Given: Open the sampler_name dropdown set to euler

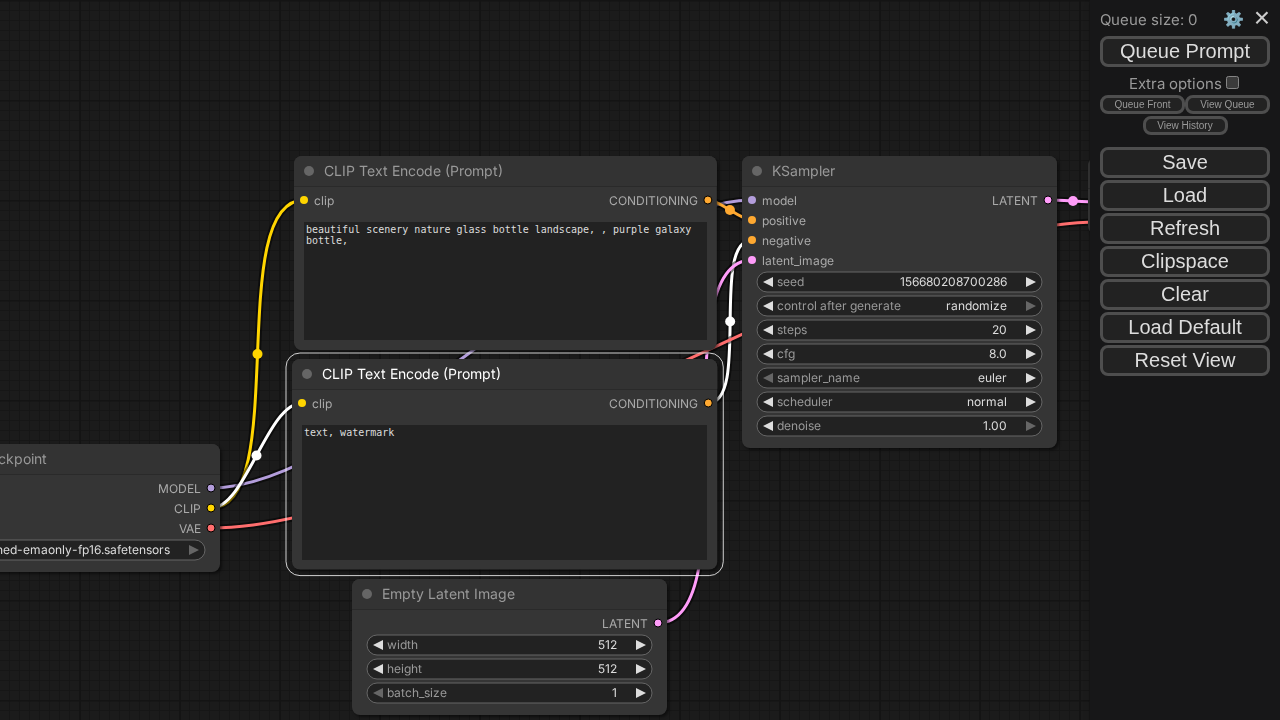Looking at the screenshot, I should pos(899,378).
